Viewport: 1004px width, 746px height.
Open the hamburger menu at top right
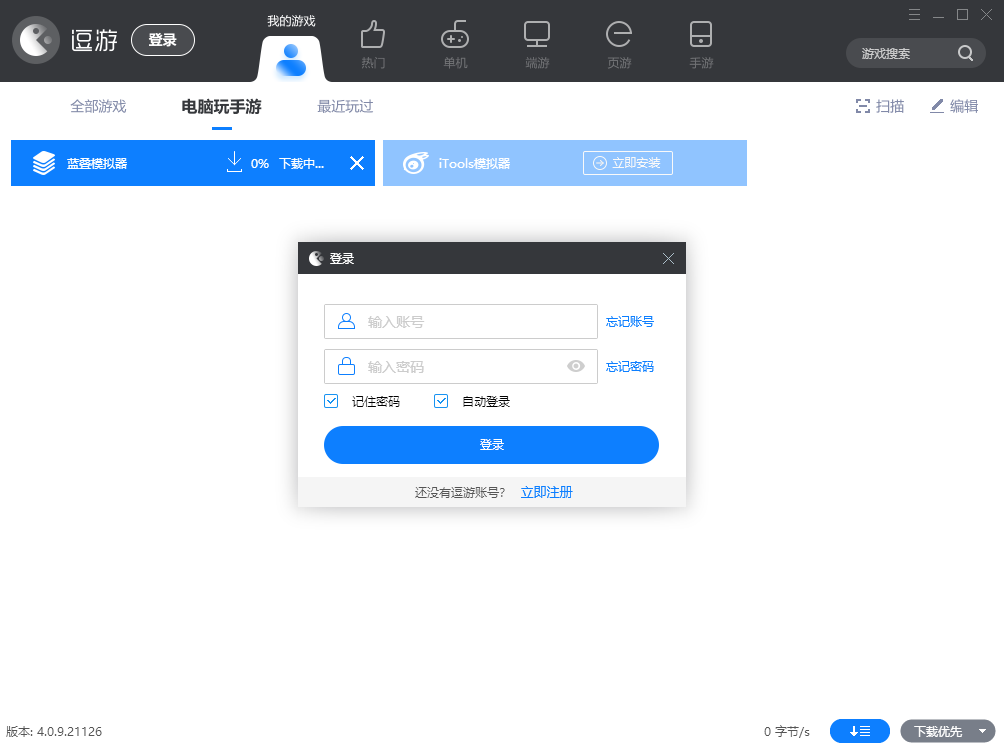coord(914,15)
